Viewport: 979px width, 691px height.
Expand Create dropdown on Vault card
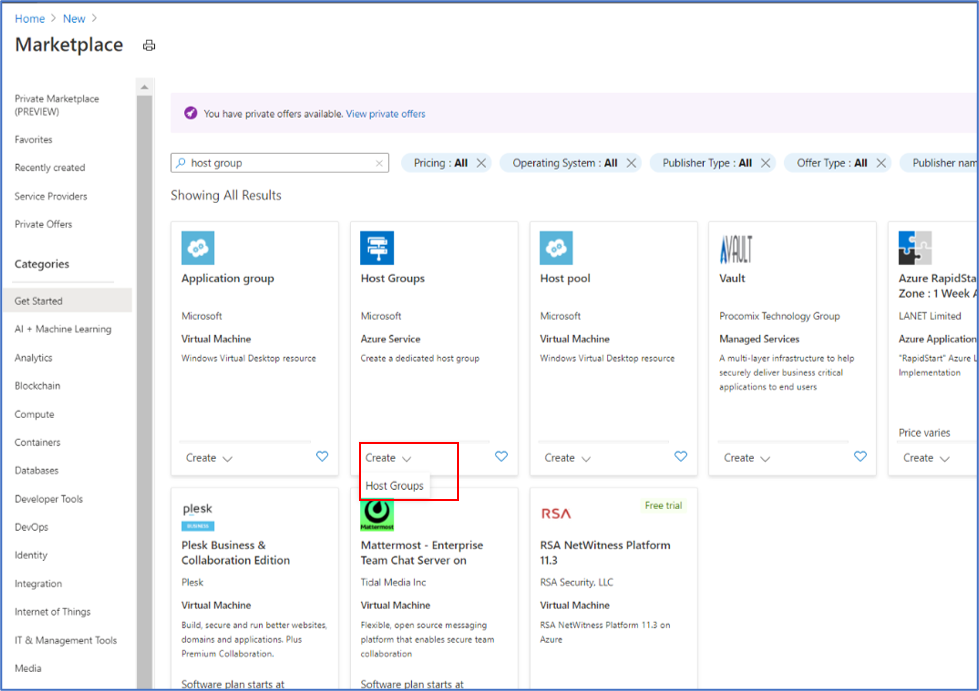pos(747,458)
